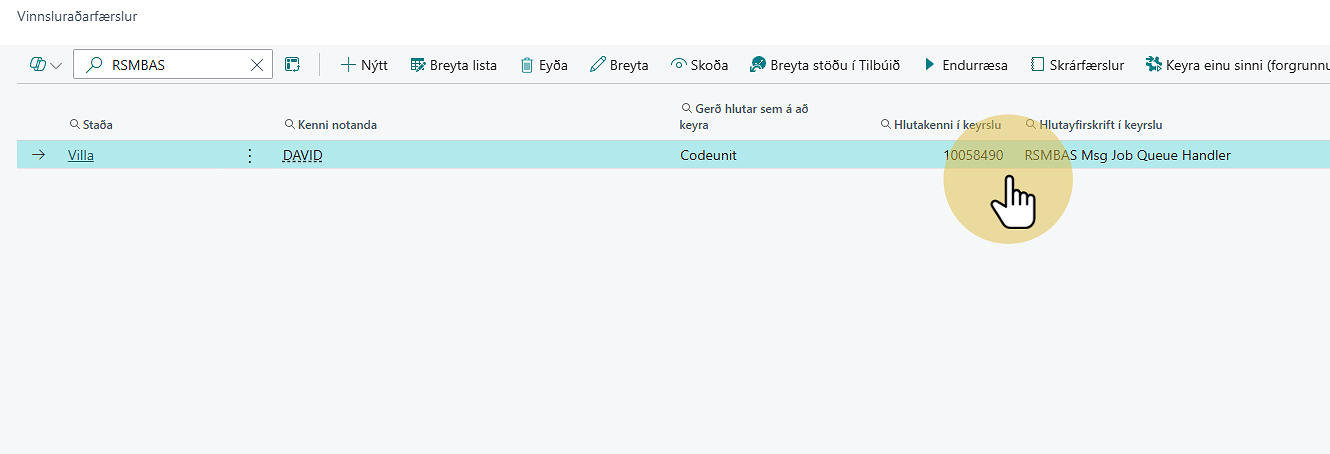Open the Copilot icon dropdown
Screen dimensions: 1330x454
(45, 65)
